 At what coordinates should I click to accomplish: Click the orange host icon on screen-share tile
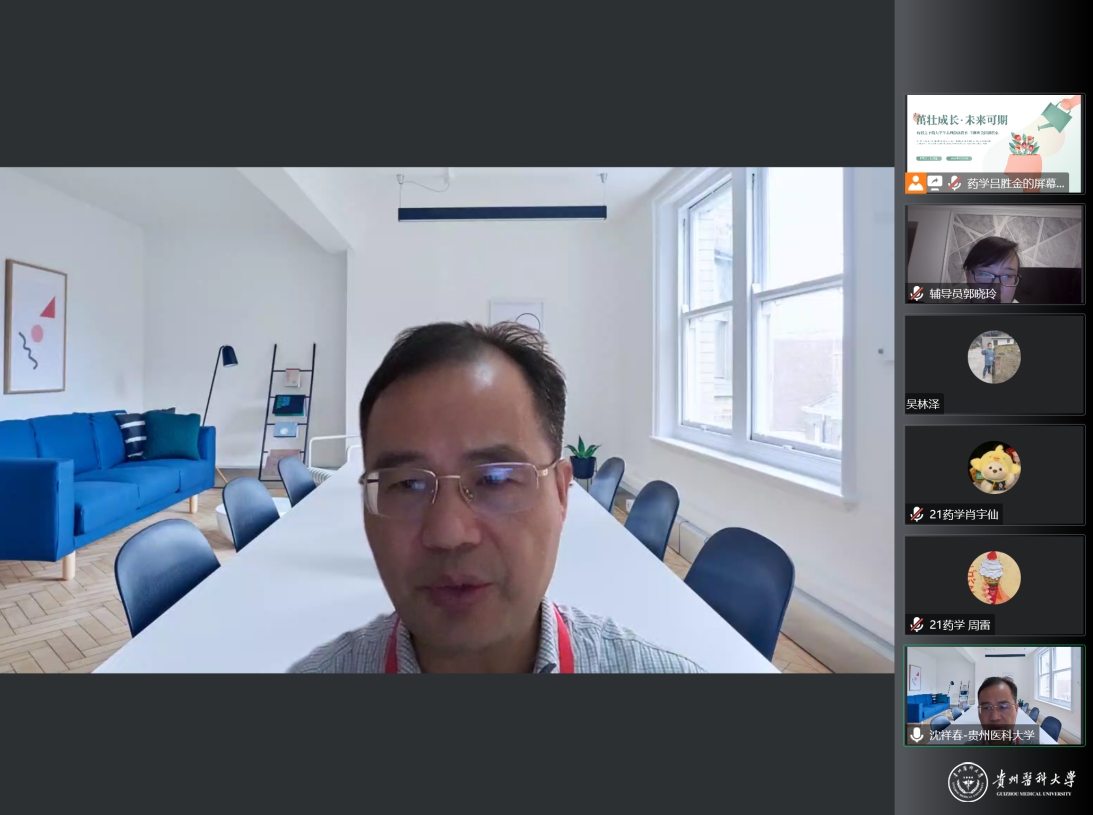point(915,183)
